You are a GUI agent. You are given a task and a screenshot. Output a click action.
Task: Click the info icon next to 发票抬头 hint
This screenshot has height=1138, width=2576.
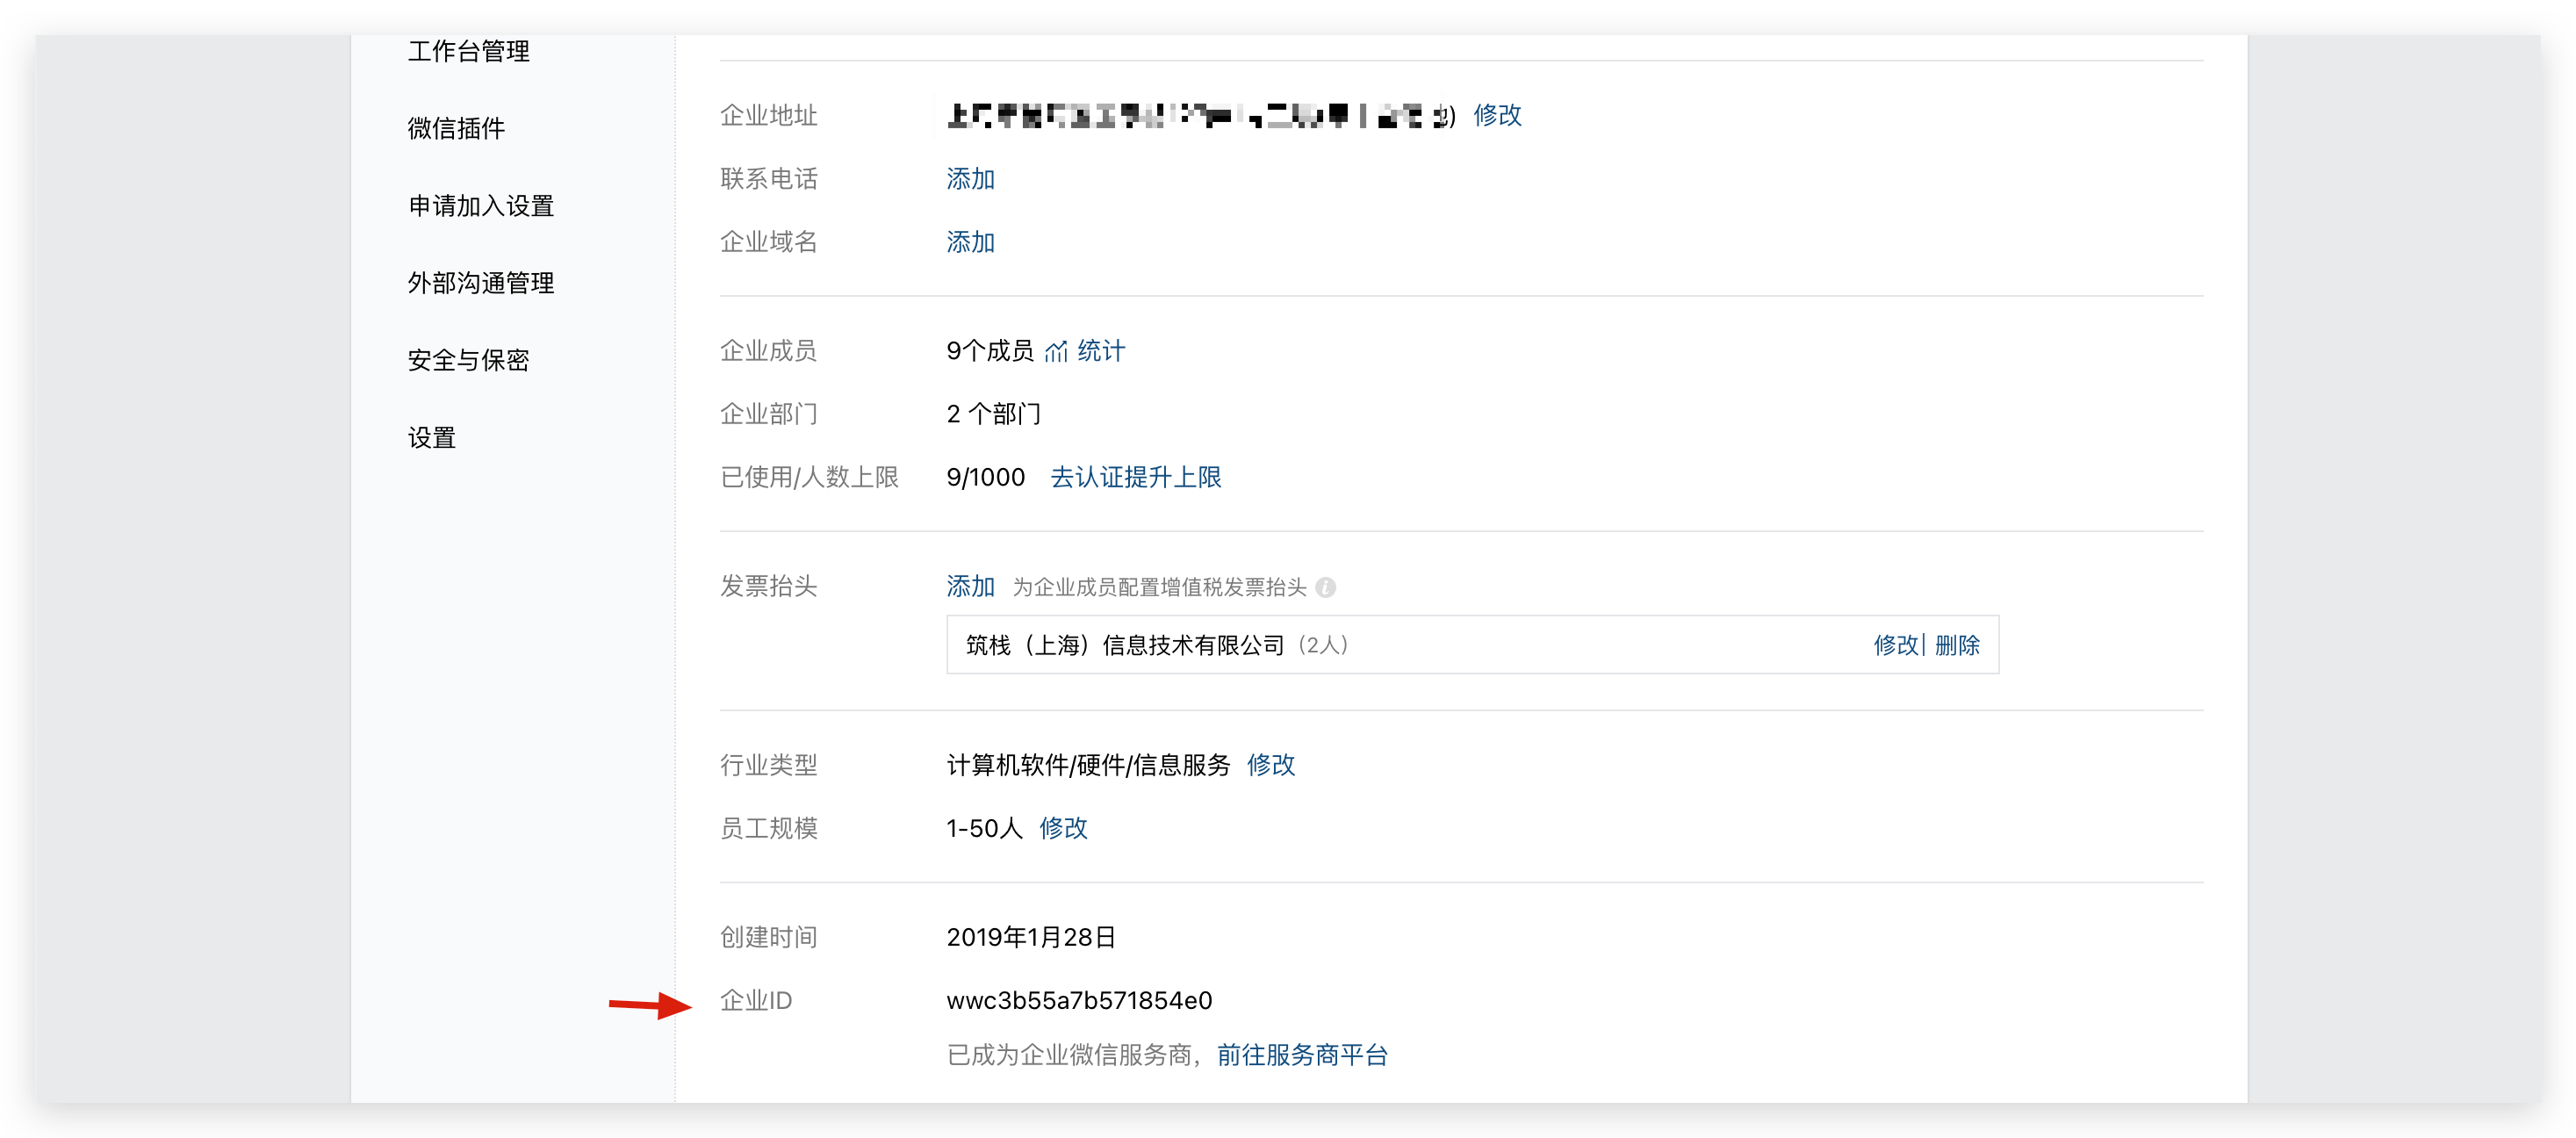point(1325,587)
